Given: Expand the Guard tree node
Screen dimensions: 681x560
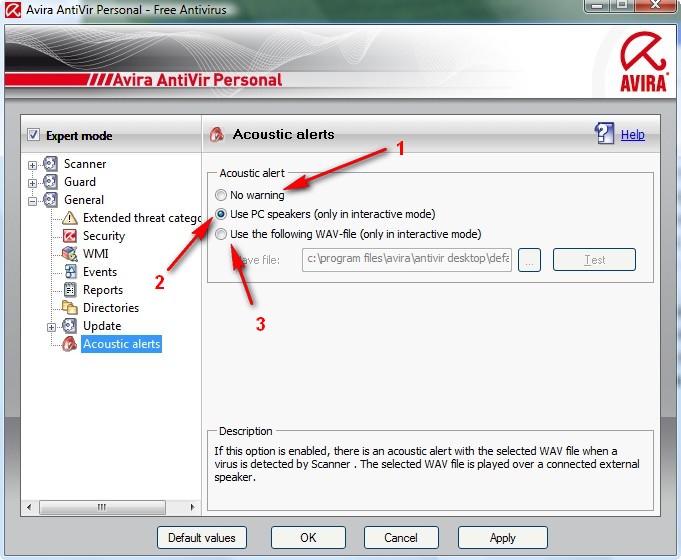Looking at the screenshot, I should (x=32, y=183).
